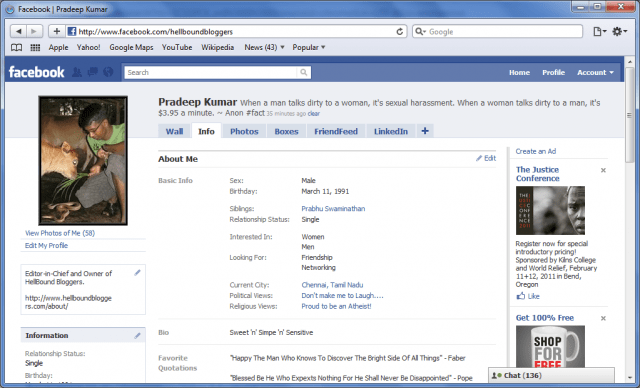This screenshot has height=388, width=640.
Task: Click the search magnifier icon
Action: pos(304,72)
